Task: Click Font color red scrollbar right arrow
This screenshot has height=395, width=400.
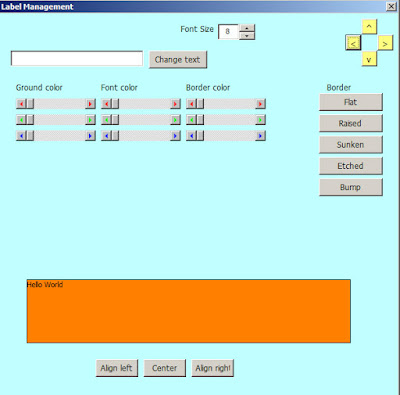Action: (x=175, y=104)
